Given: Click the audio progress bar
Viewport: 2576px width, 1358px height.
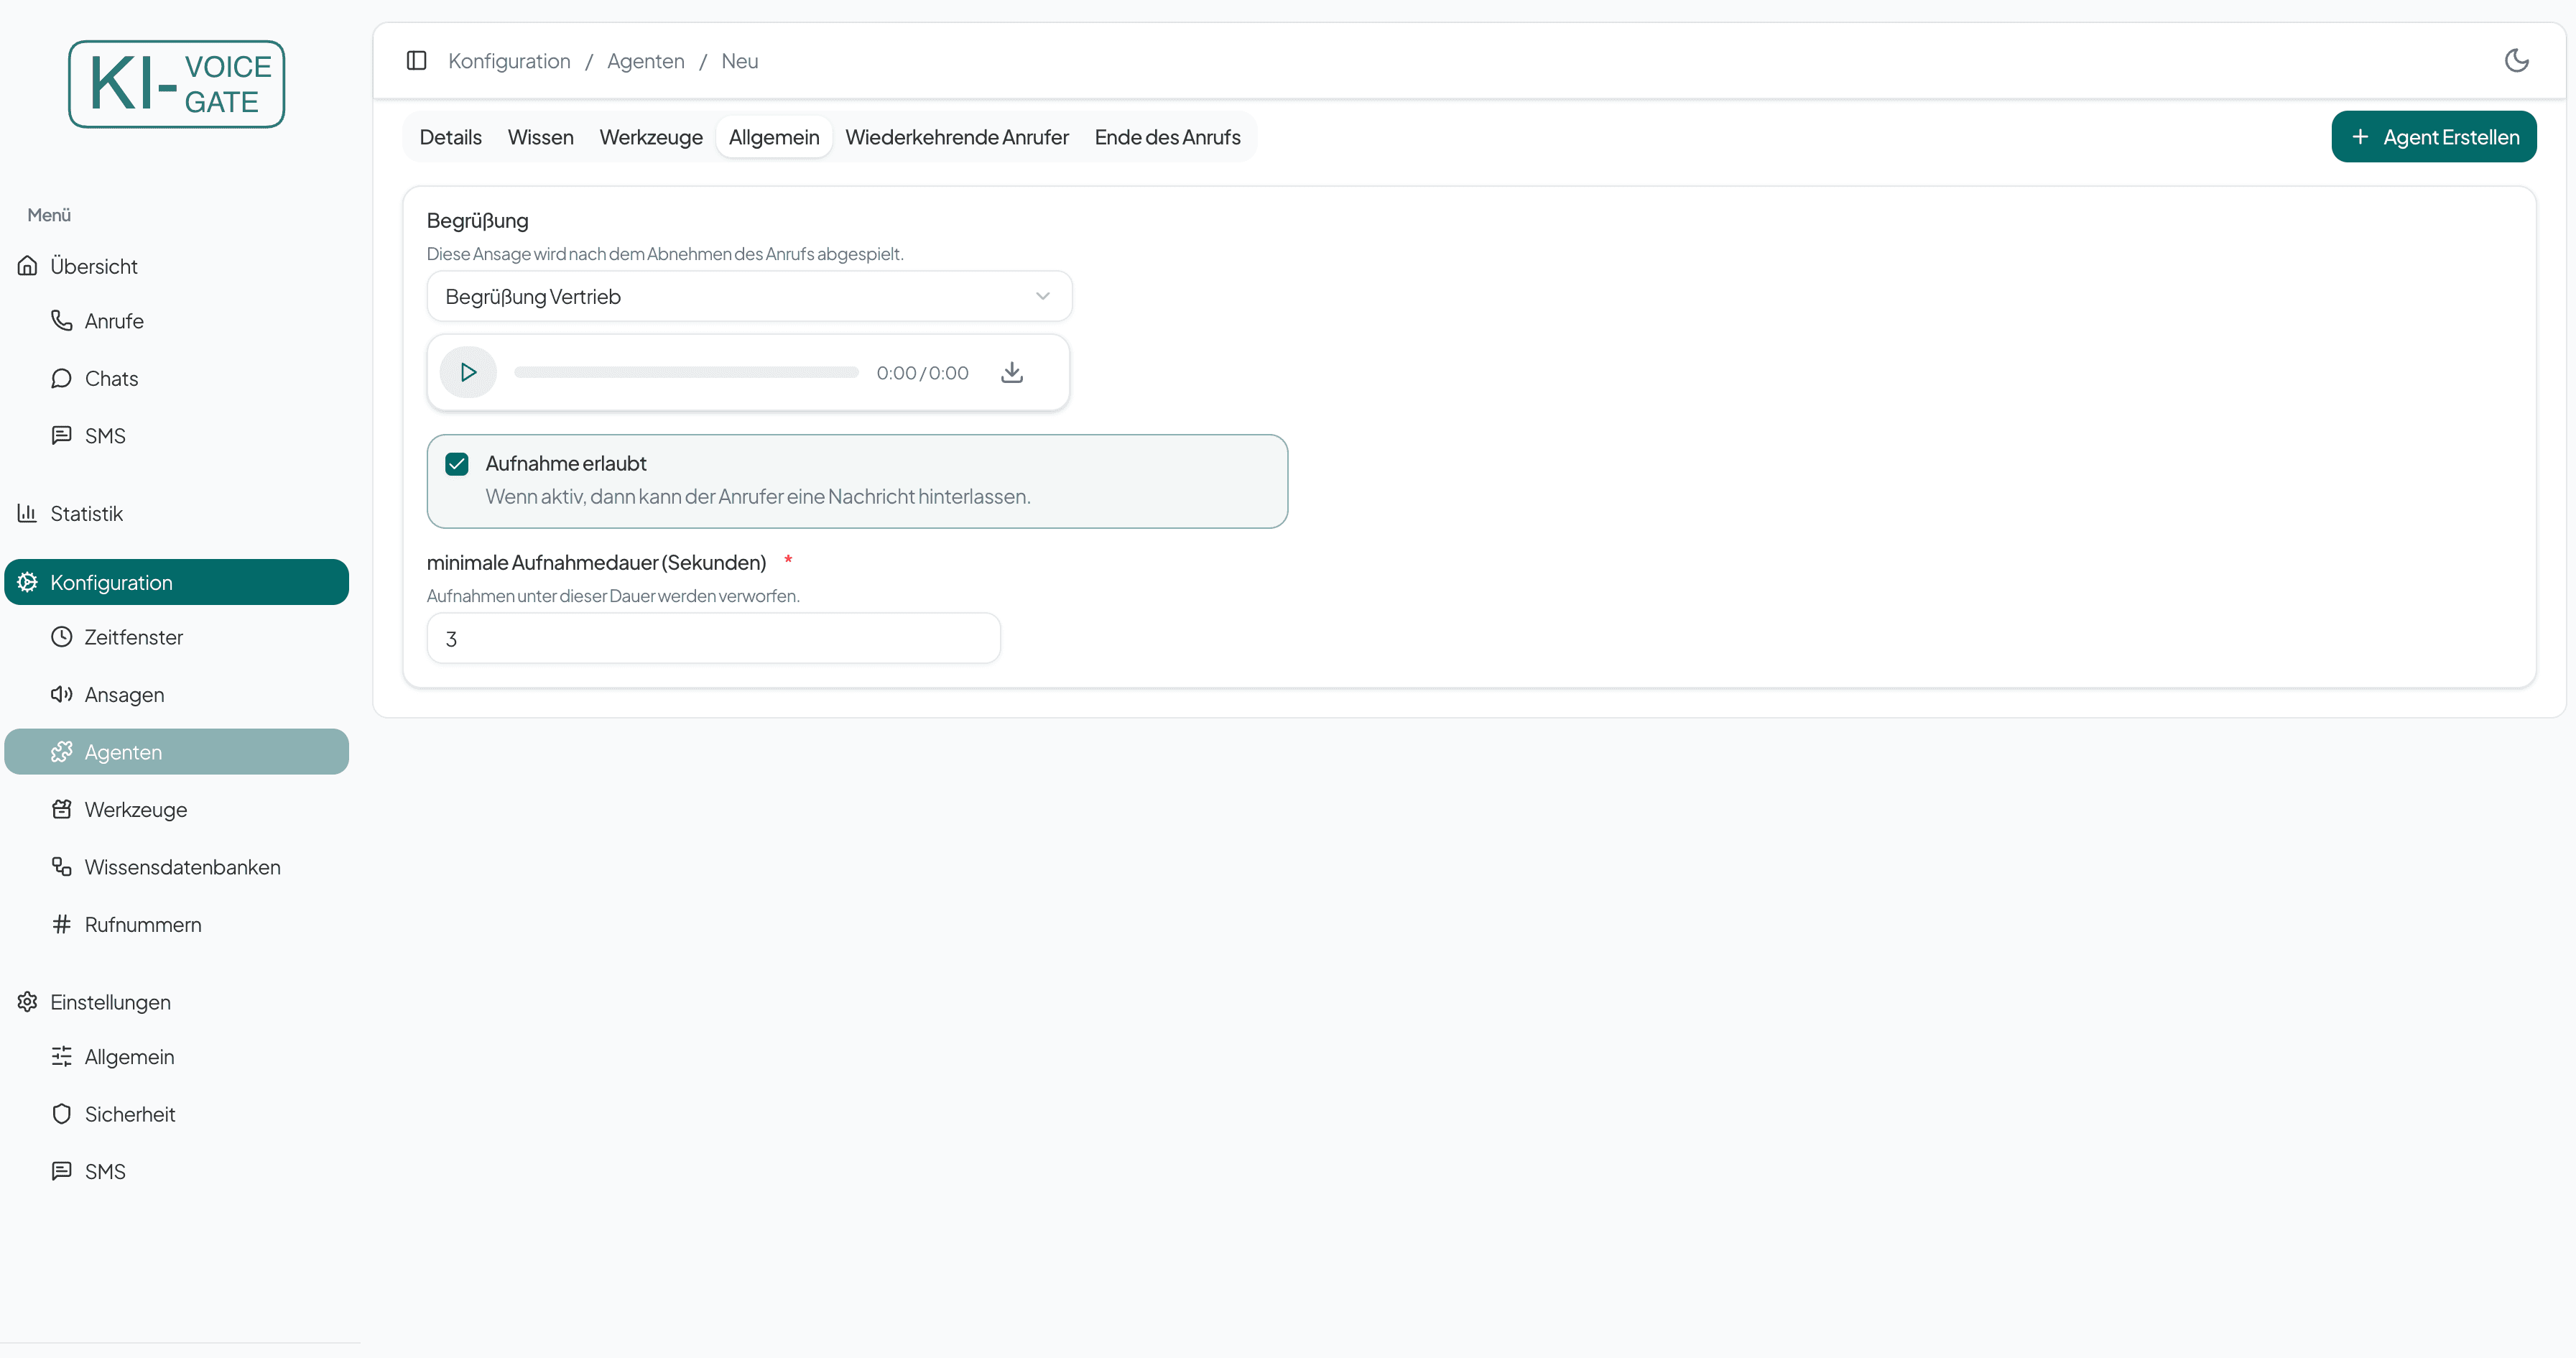Looking at the screenshot, I should pyautogui.click(x=686, y=372).
